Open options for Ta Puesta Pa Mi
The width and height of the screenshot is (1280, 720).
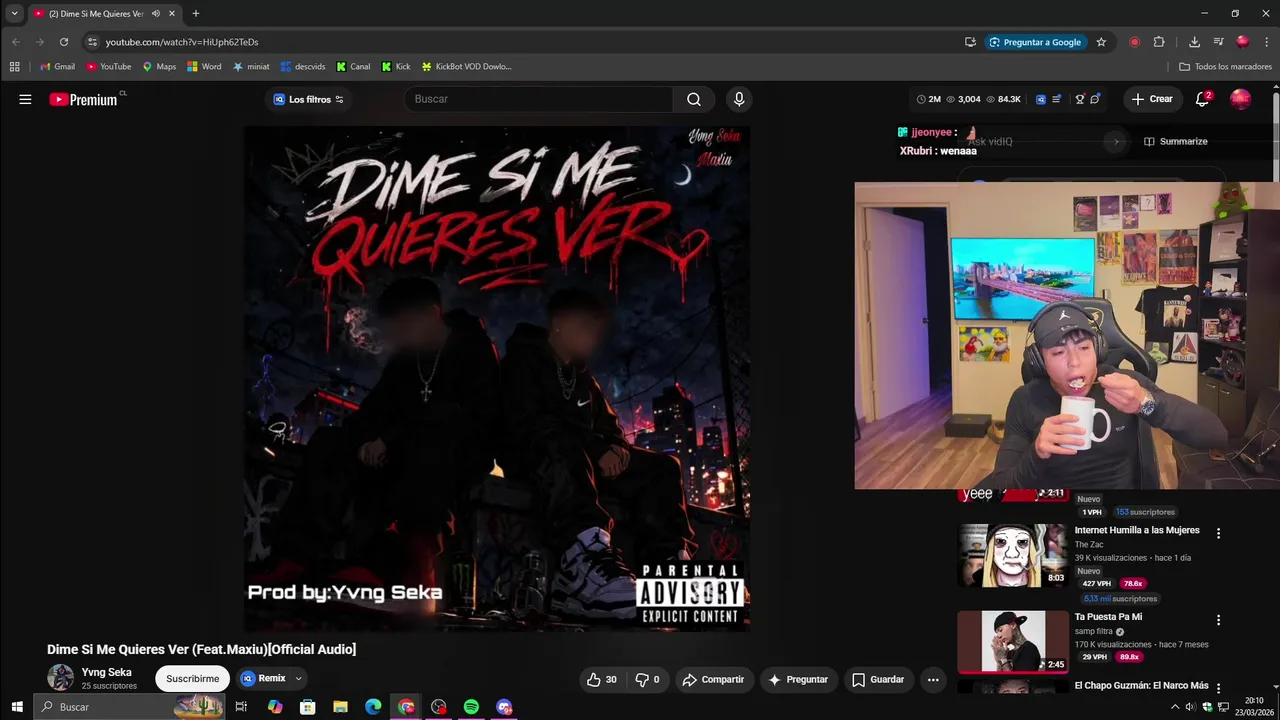(x=1218, y=620)
